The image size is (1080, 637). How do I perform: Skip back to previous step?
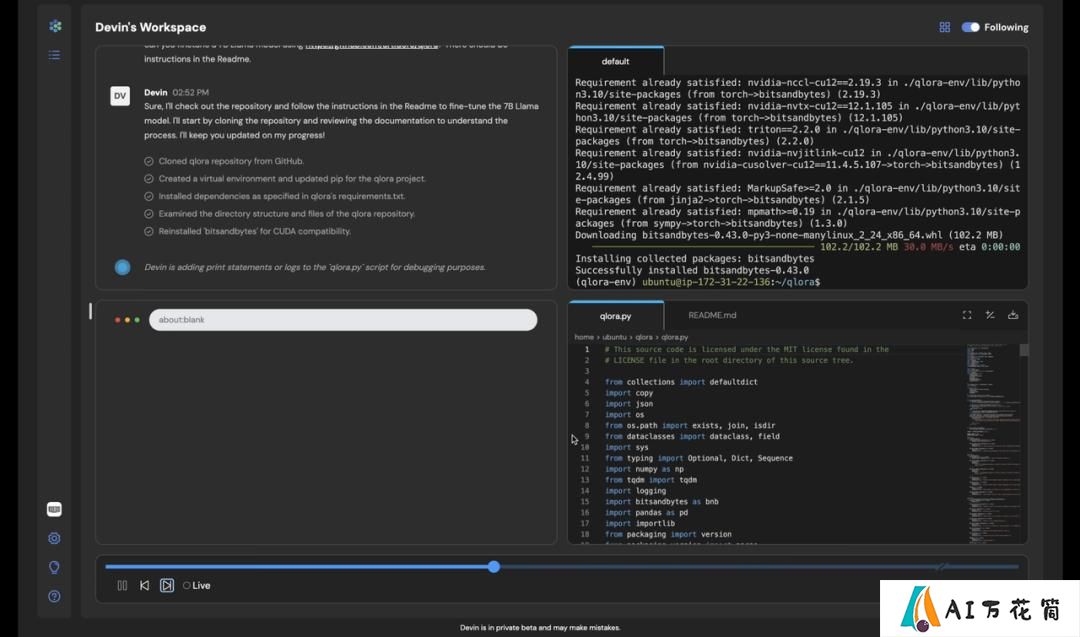click(145, 585)
